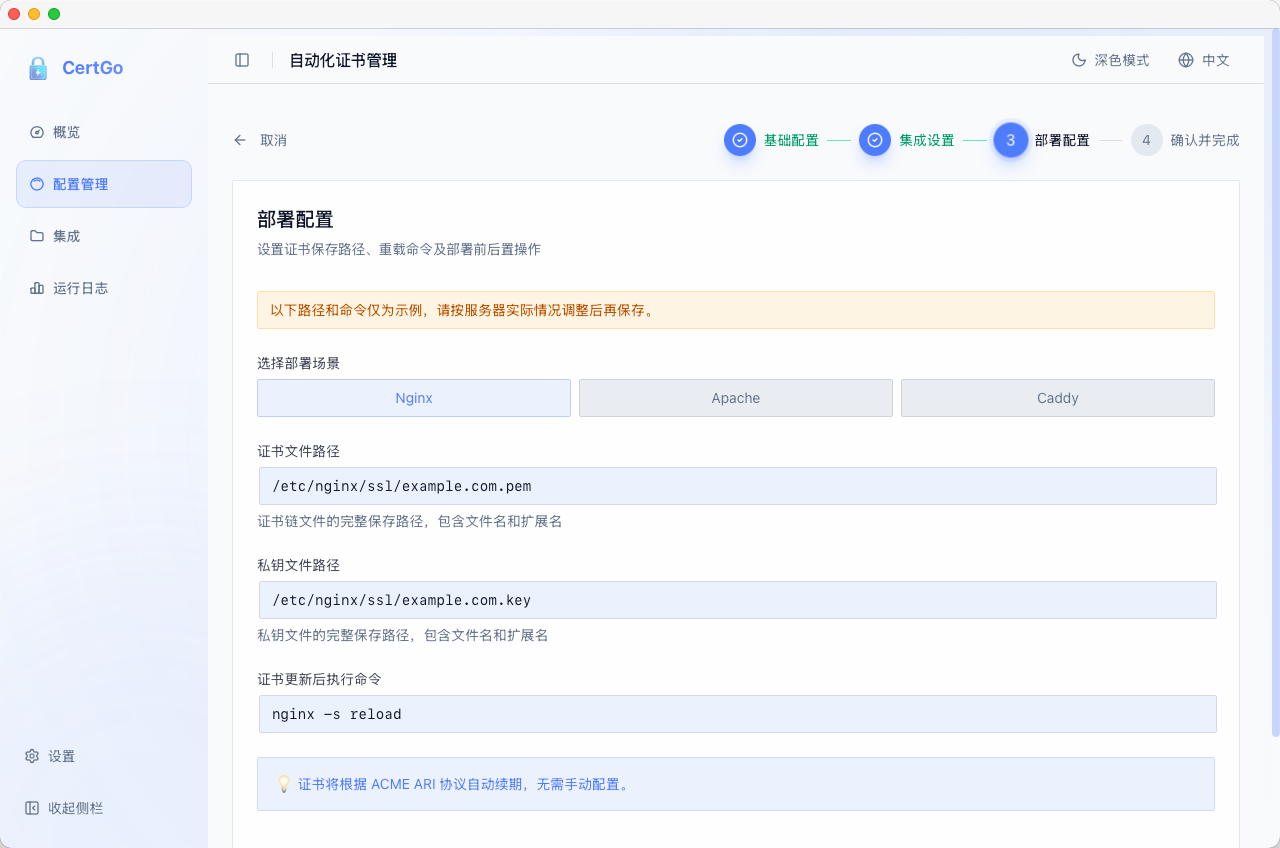Click the back arrow beside 取消

point(240,140)
